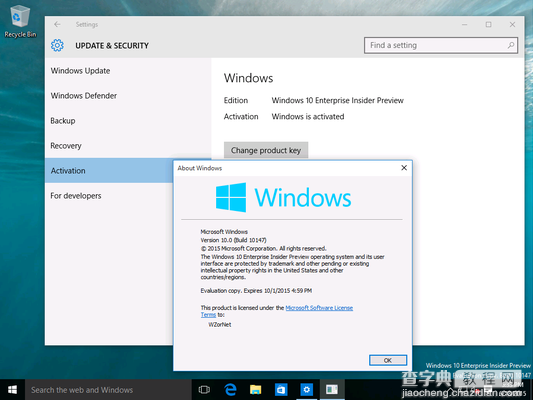Click the Update & Security gear icon
Viewport: 533px width, 400px height.
pyautogui.click(x=57, y=45)
